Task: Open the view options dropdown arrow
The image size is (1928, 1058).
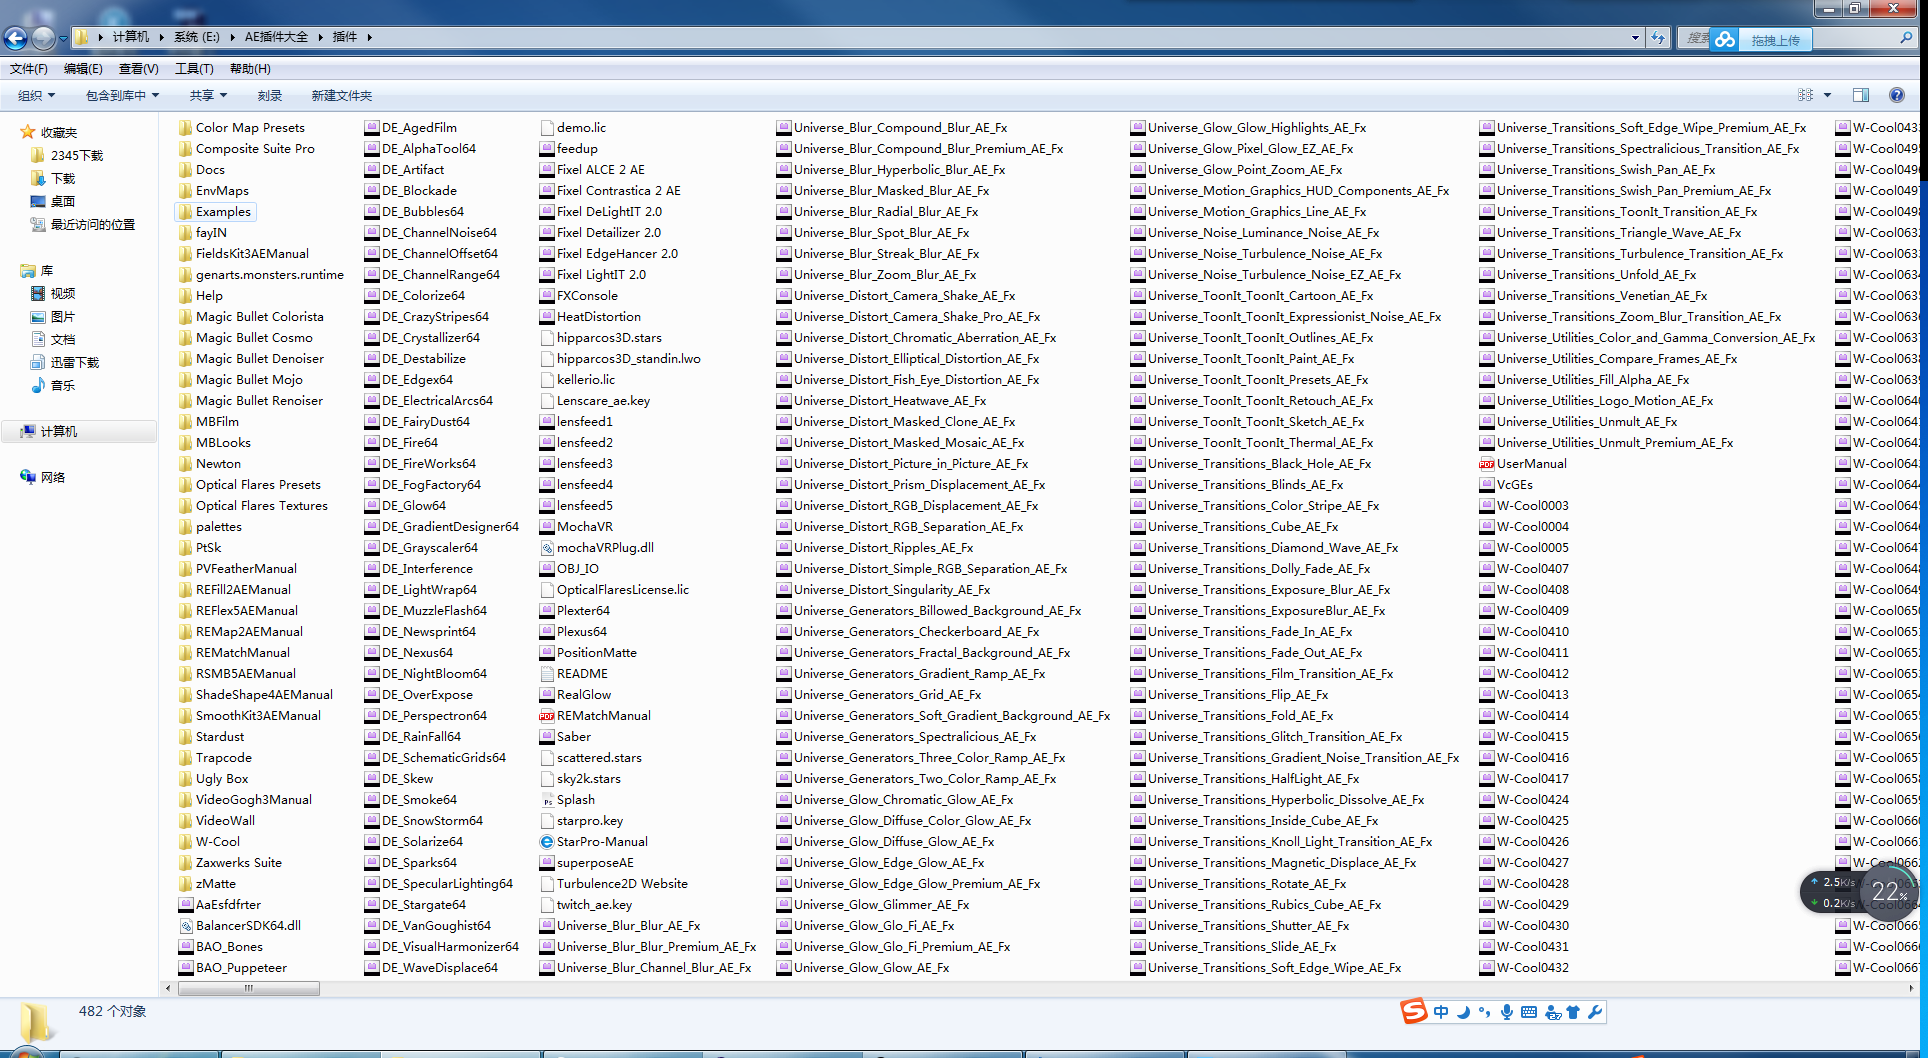Action: [x=1827, y=95]
